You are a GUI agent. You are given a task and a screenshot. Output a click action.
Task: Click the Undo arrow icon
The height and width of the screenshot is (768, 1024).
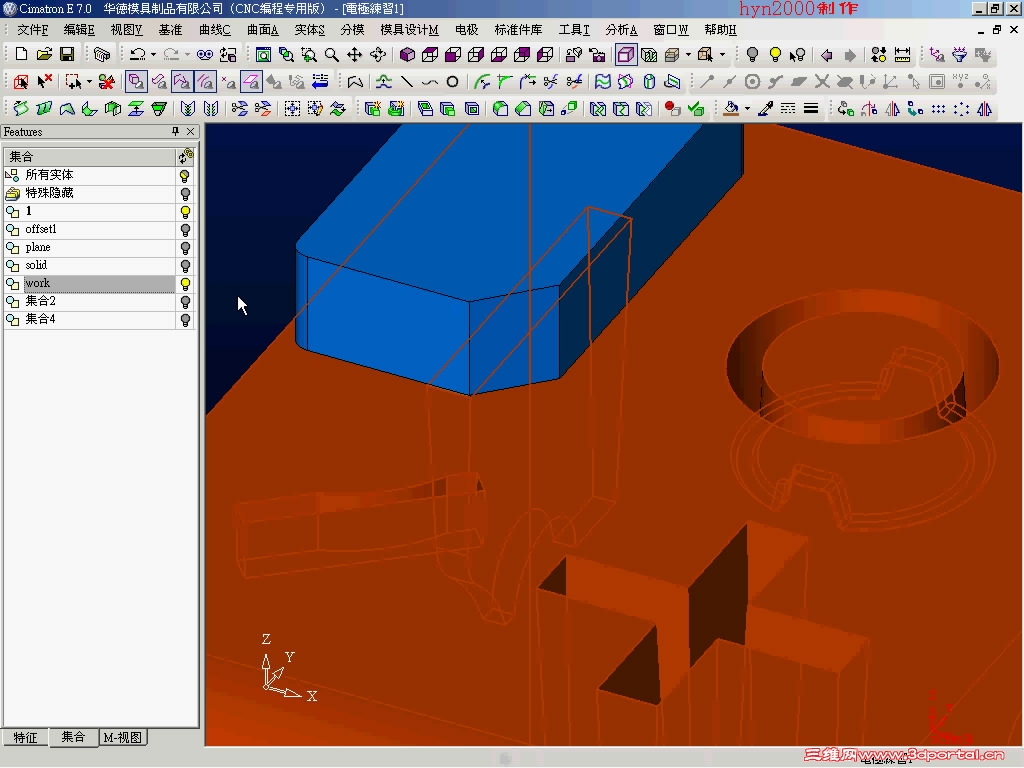tap(137, 55)
